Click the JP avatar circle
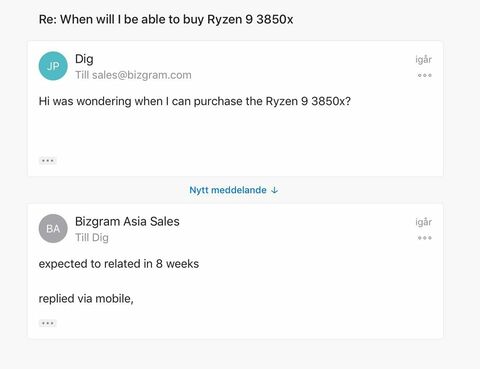 (53, 66)
